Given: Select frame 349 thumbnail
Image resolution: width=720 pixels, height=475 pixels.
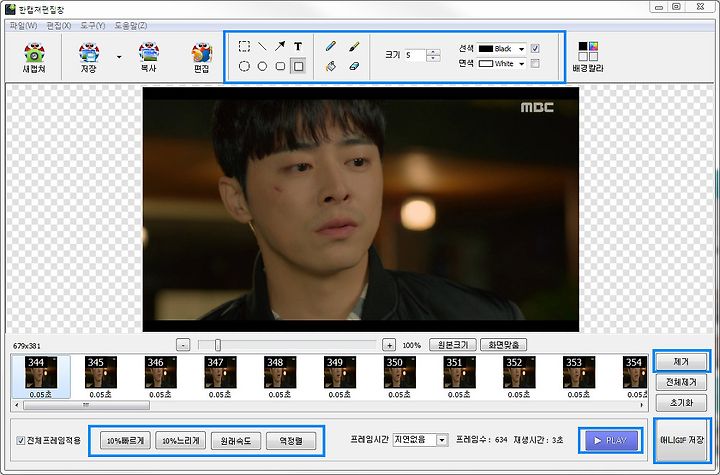Looking at the screenshot, I should pos(339,377).
